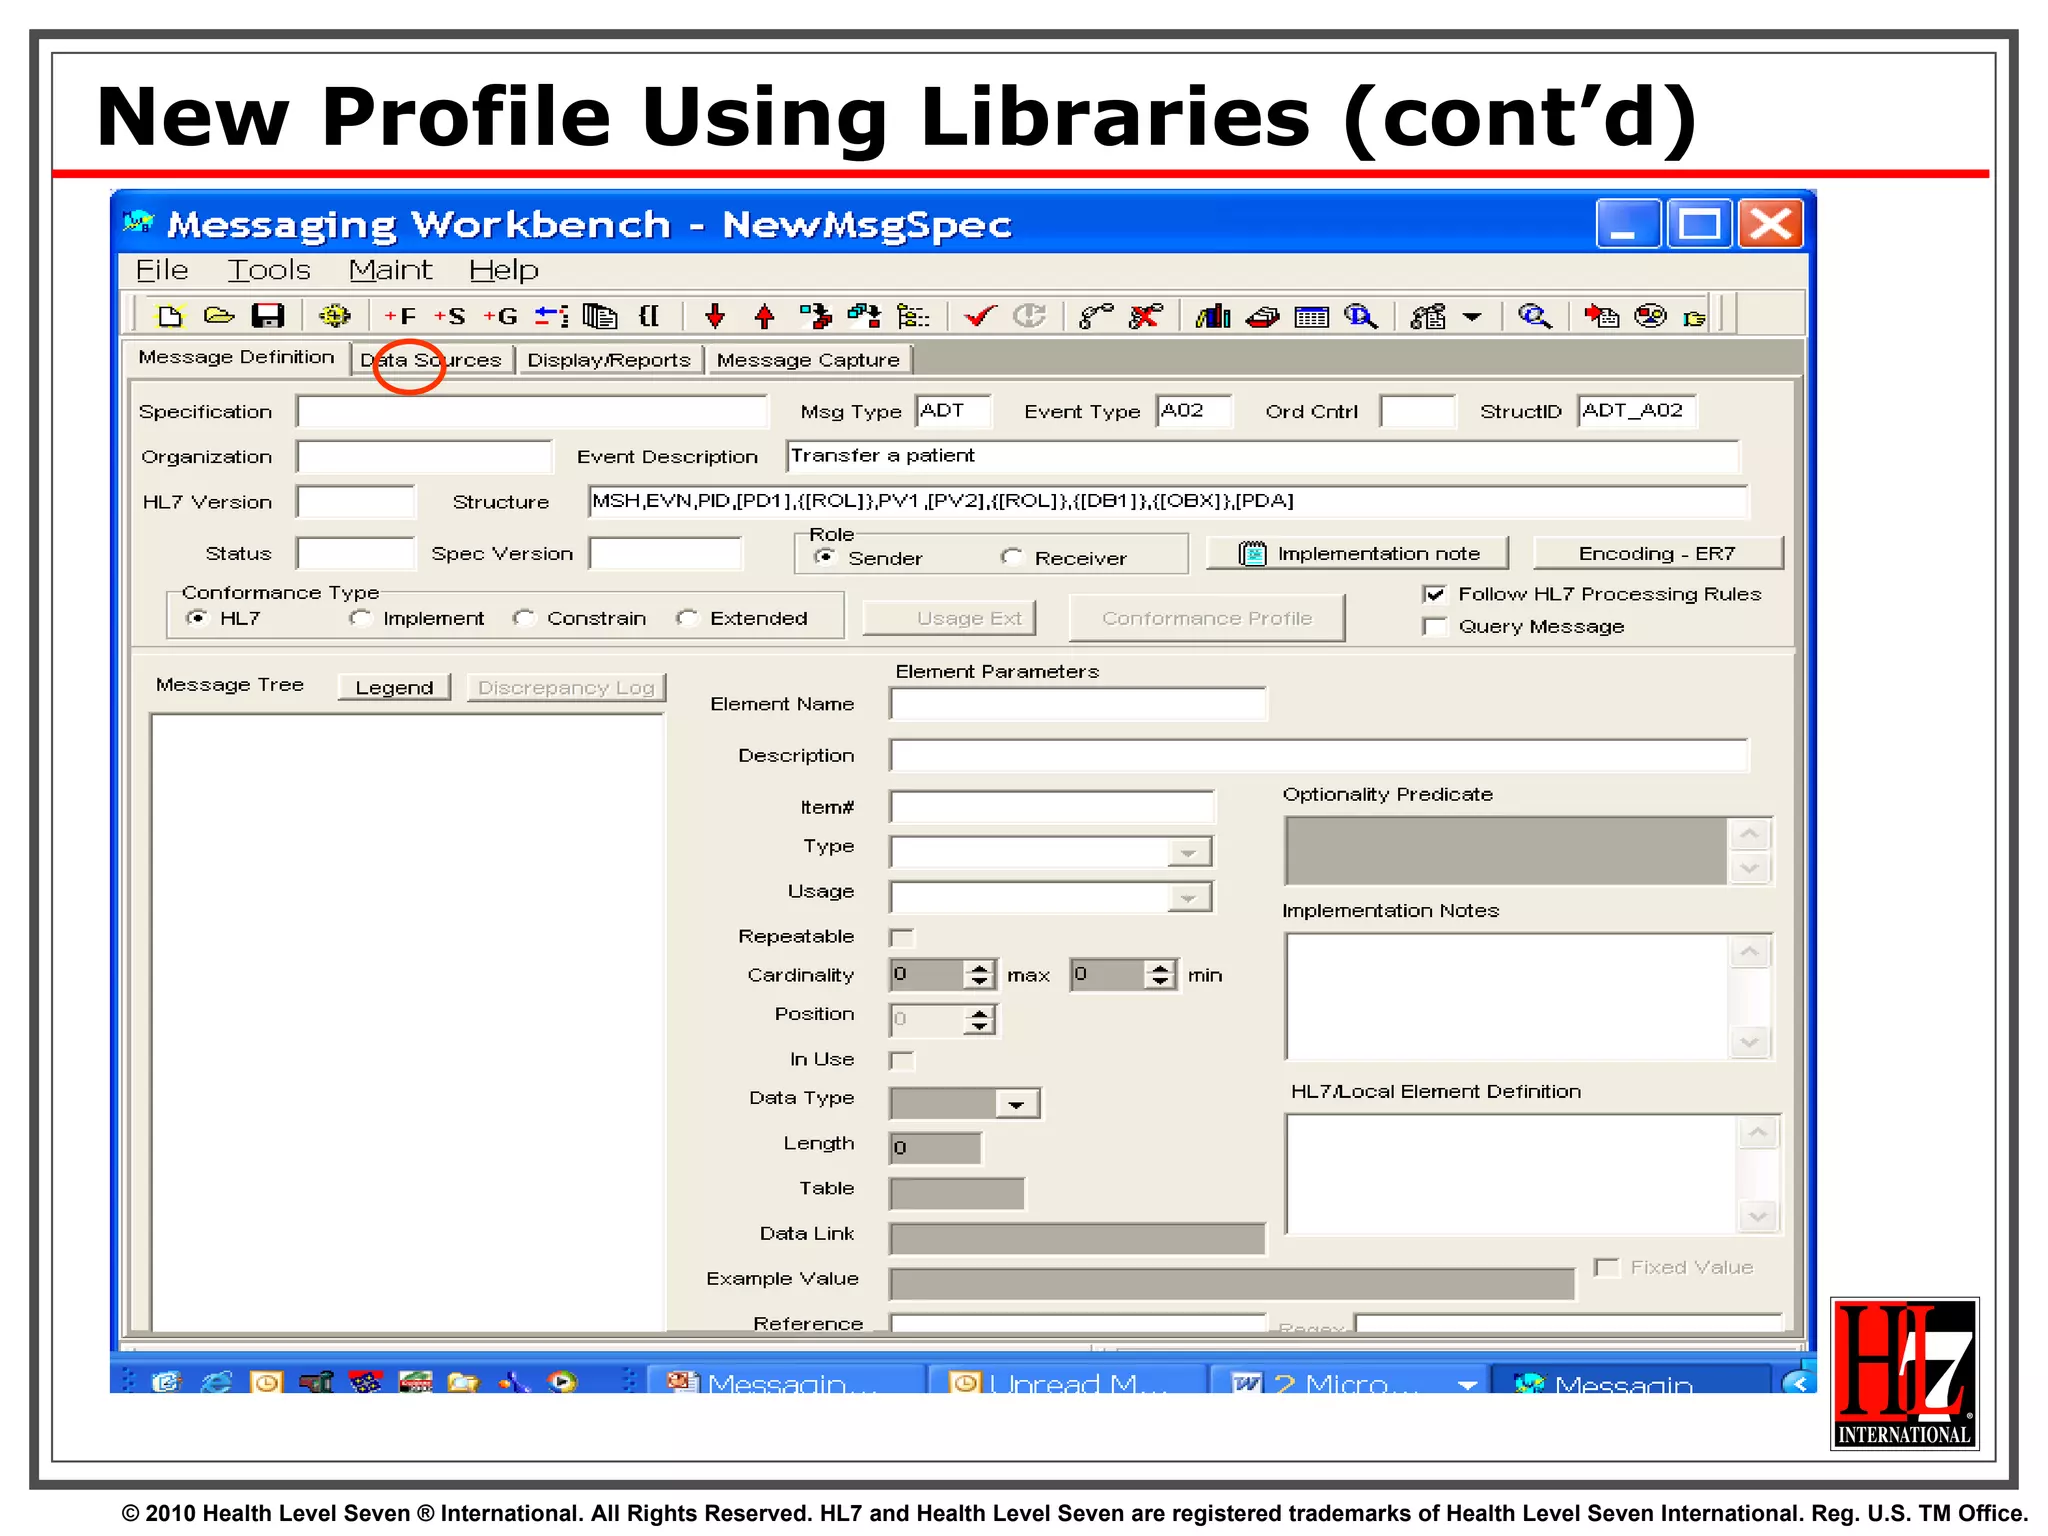Image resolution: width=2048 pixels, height=1536 pixels.
Task: Click the Element Name input field
Action: point(1078,704)
